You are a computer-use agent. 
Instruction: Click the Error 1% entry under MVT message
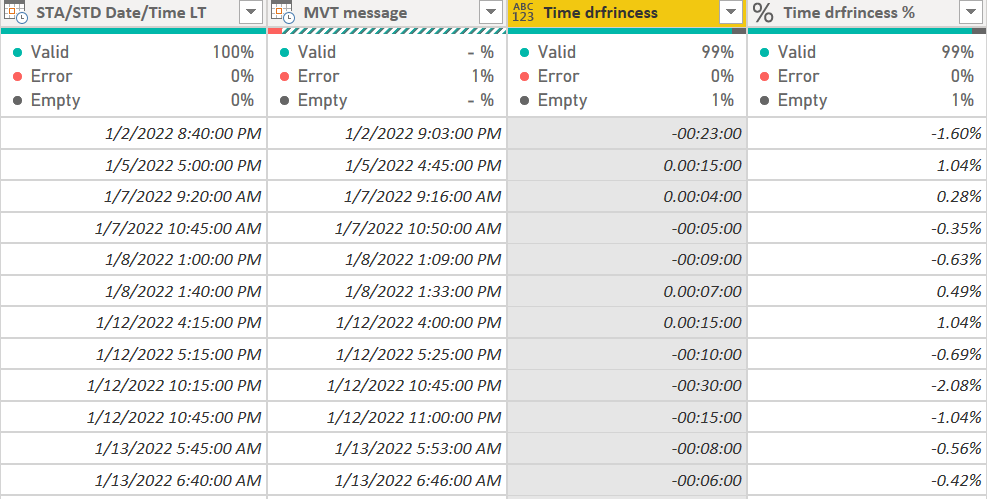pos(387,76)
